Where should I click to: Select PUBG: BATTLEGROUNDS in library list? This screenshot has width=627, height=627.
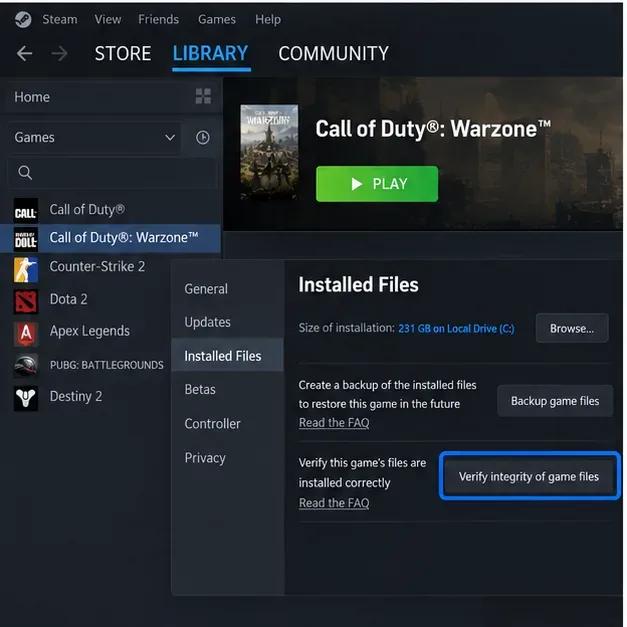click(x=107, y=365)
